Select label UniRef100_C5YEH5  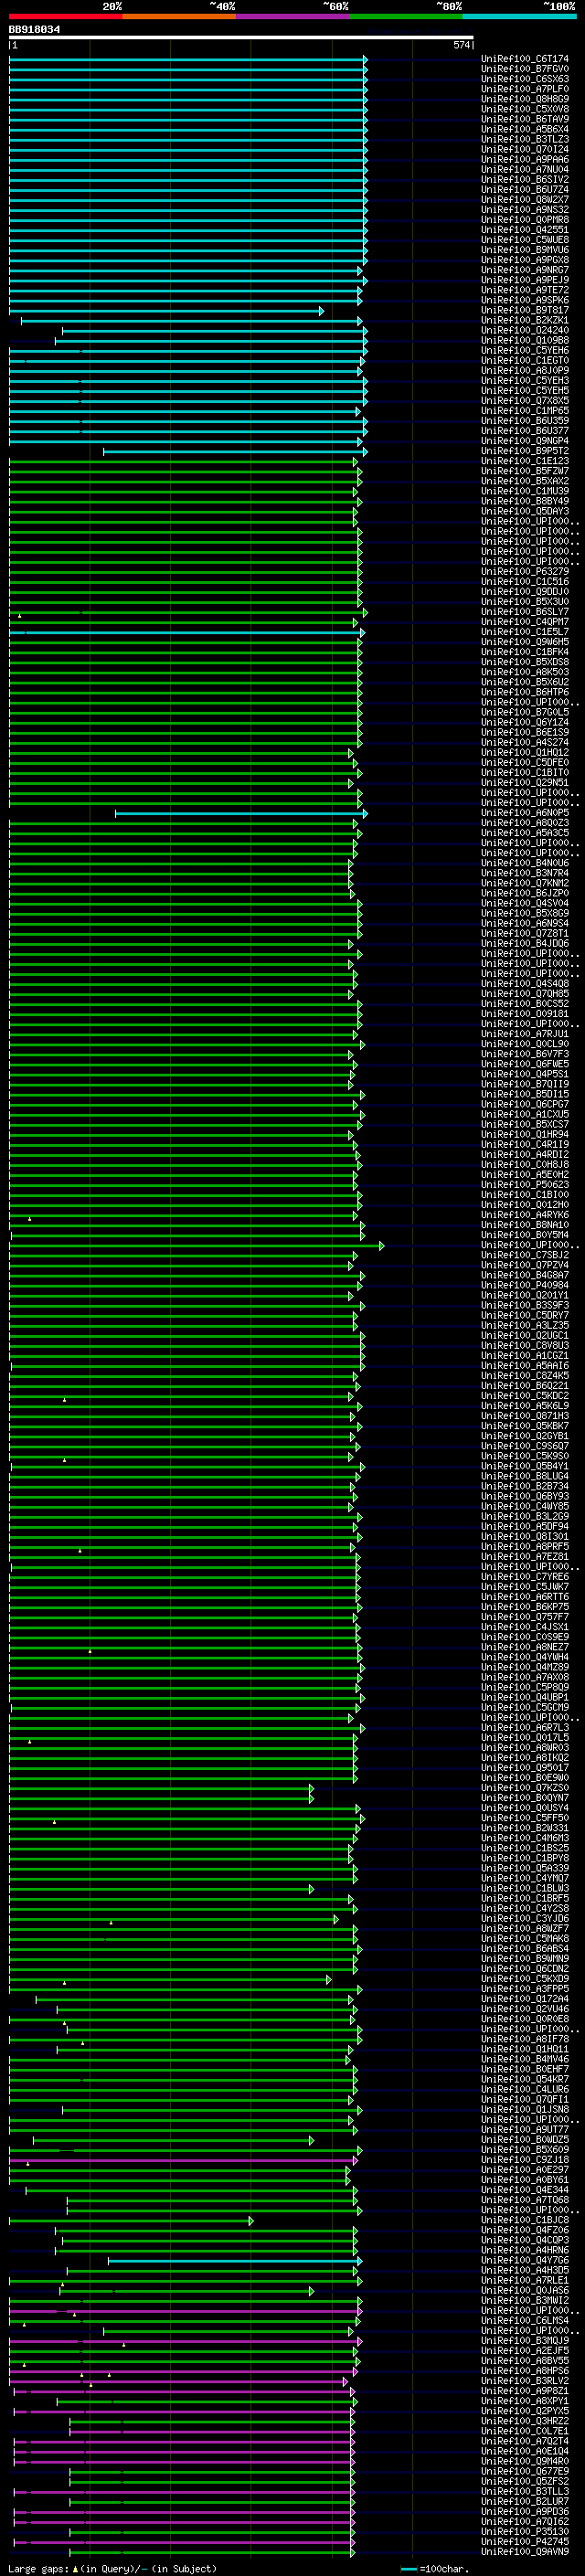click(525, 390)
